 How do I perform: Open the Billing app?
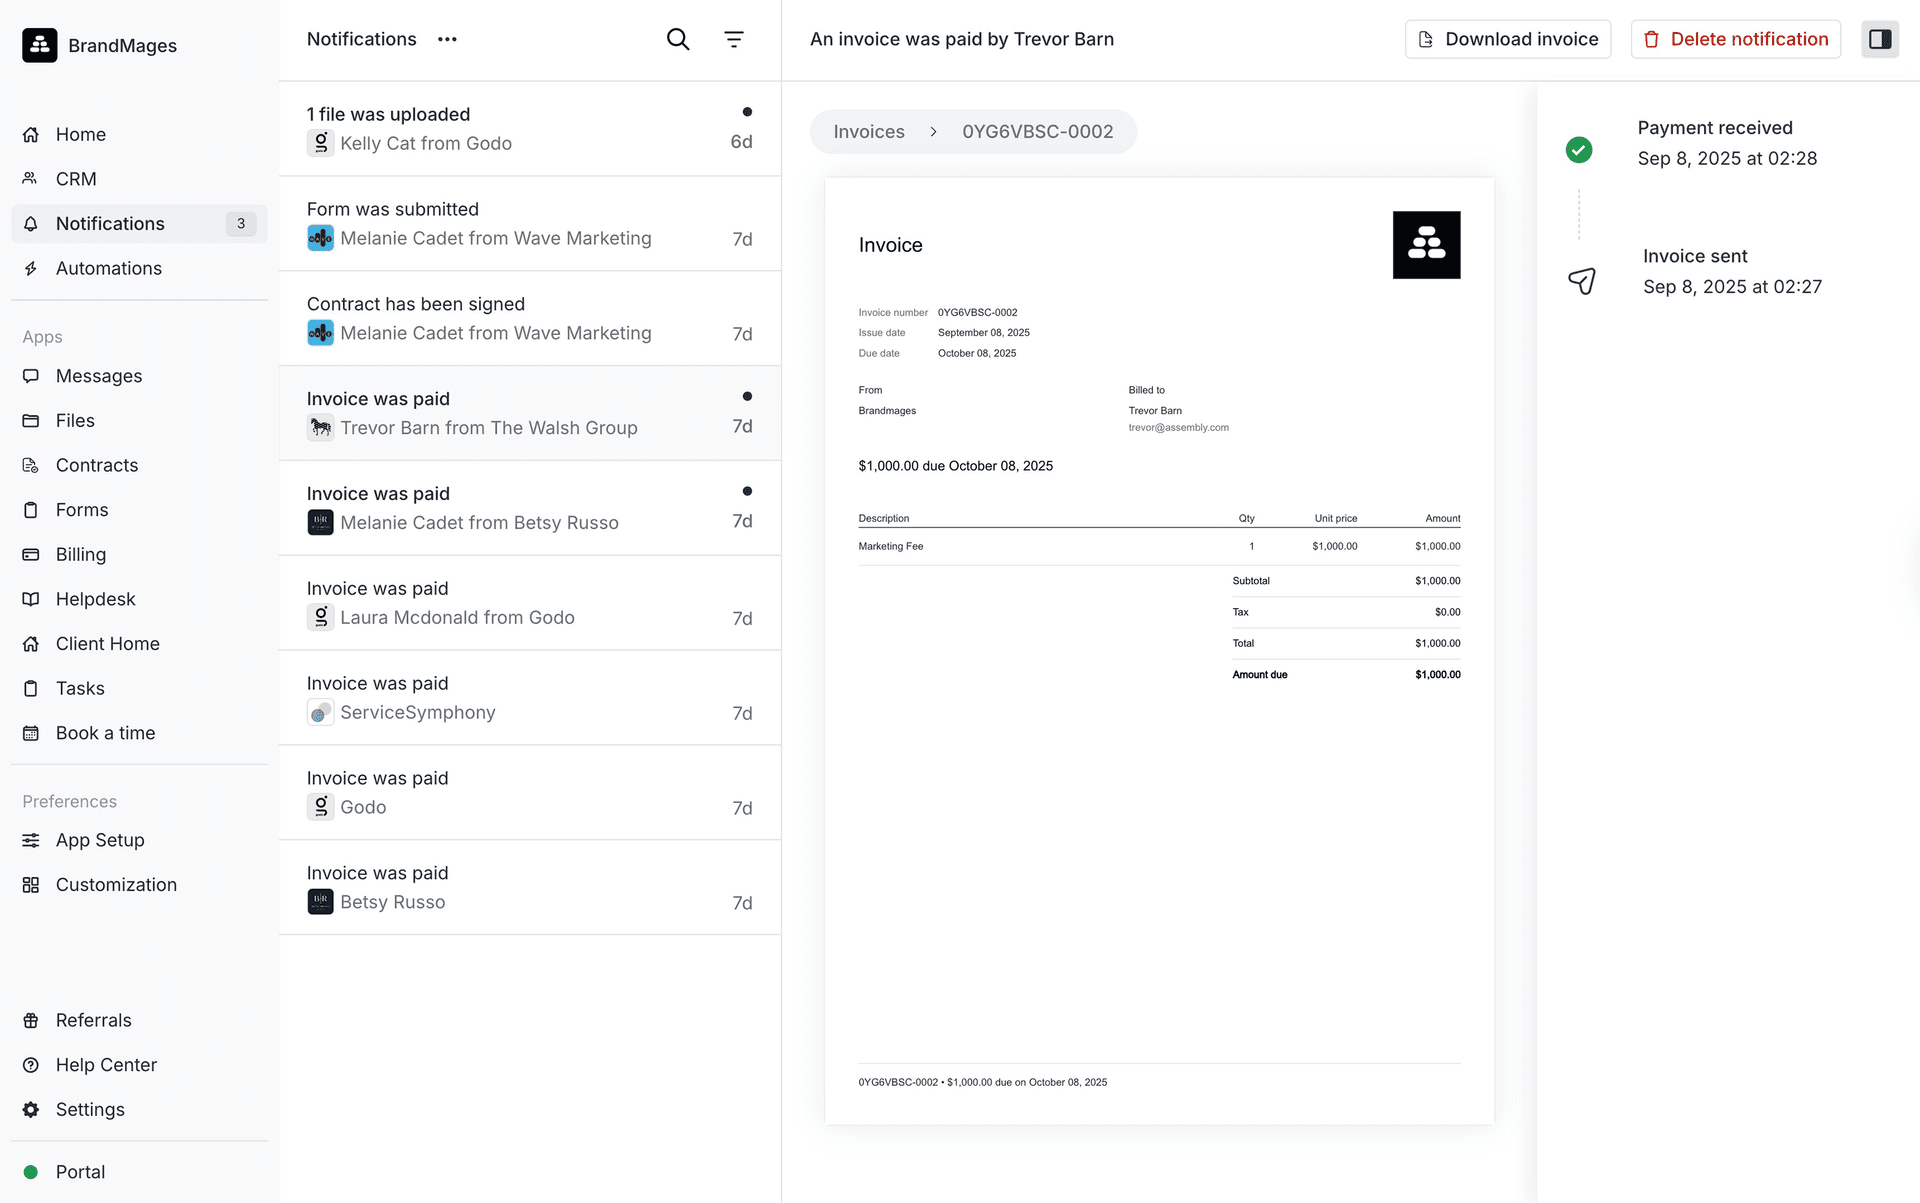(80, 554)
